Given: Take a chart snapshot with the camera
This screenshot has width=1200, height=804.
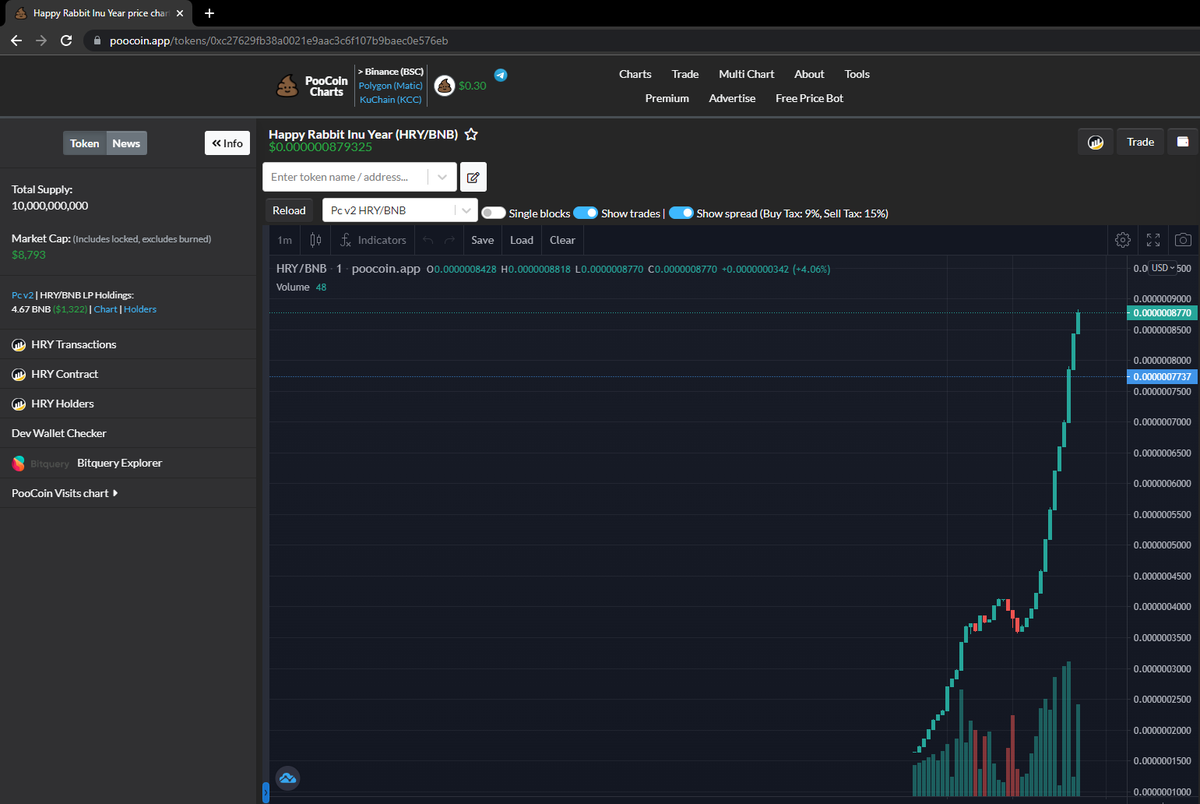Looking at the screenshot, I should (x=1183, y=240).
